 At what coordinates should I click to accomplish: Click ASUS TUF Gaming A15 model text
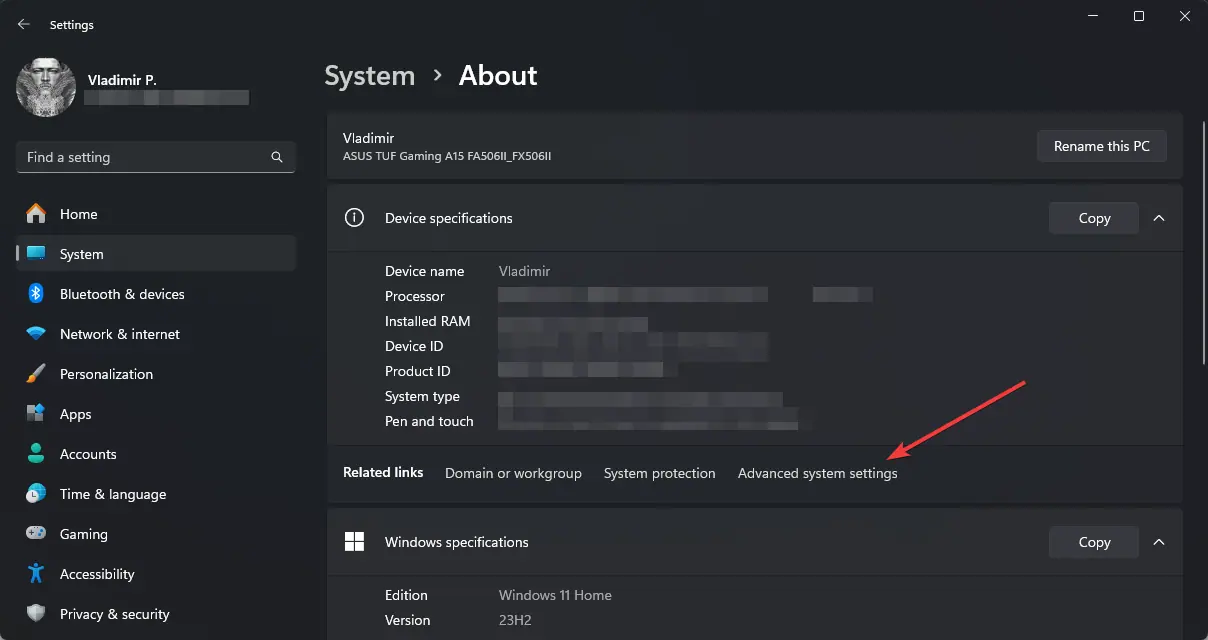click(x=447, y=156)
